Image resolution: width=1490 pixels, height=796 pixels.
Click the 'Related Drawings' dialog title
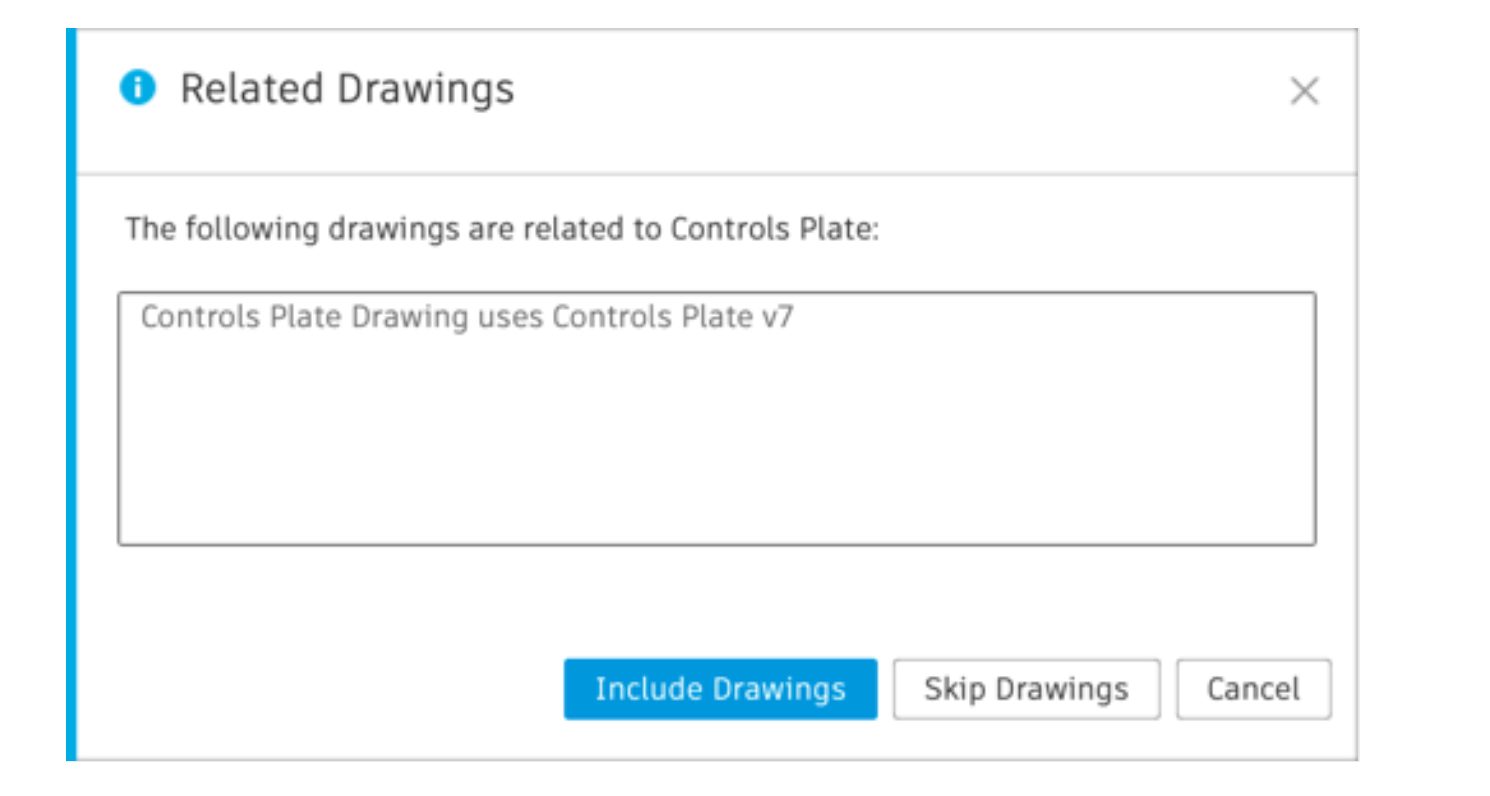tap(291, 90)
